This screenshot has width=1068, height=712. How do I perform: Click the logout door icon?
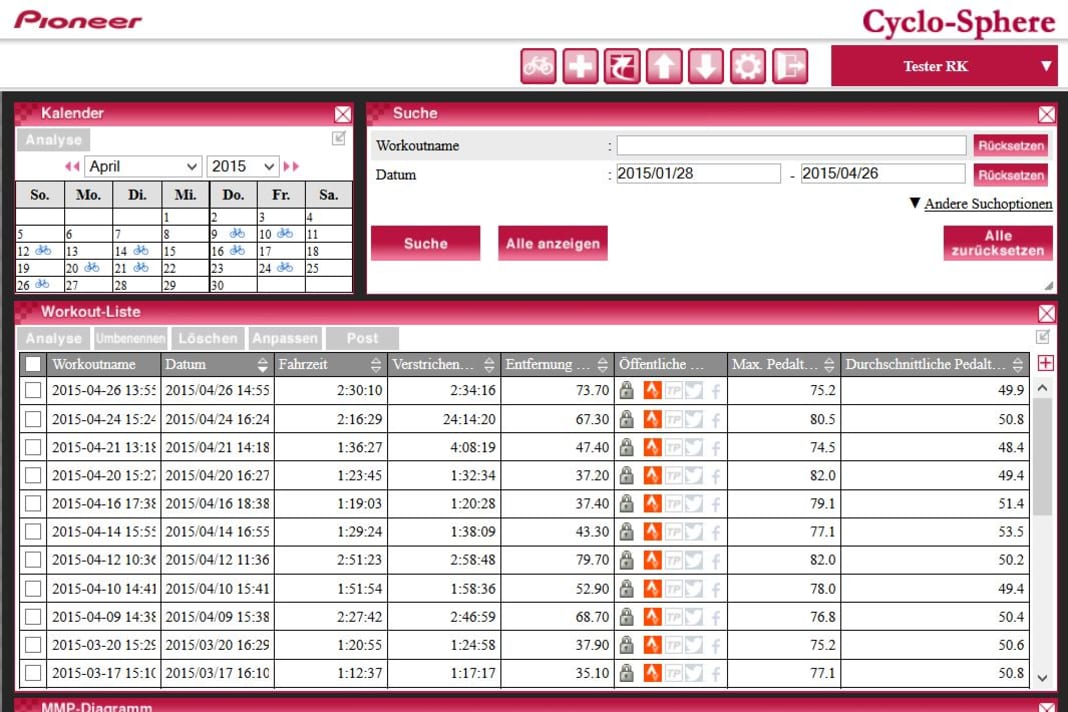[x=790, y=67]
